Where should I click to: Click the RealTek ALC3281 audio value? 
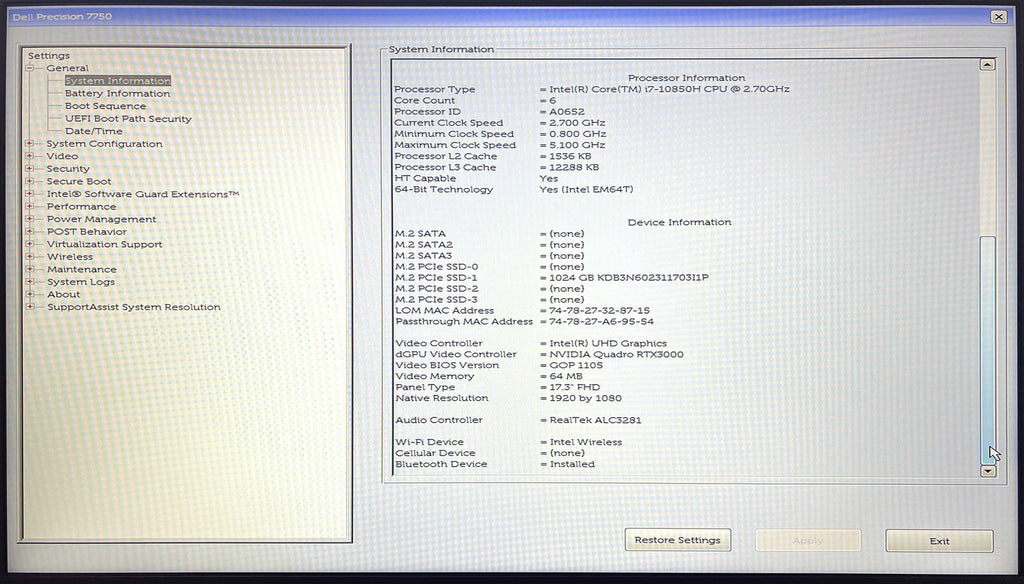point(596,420)
